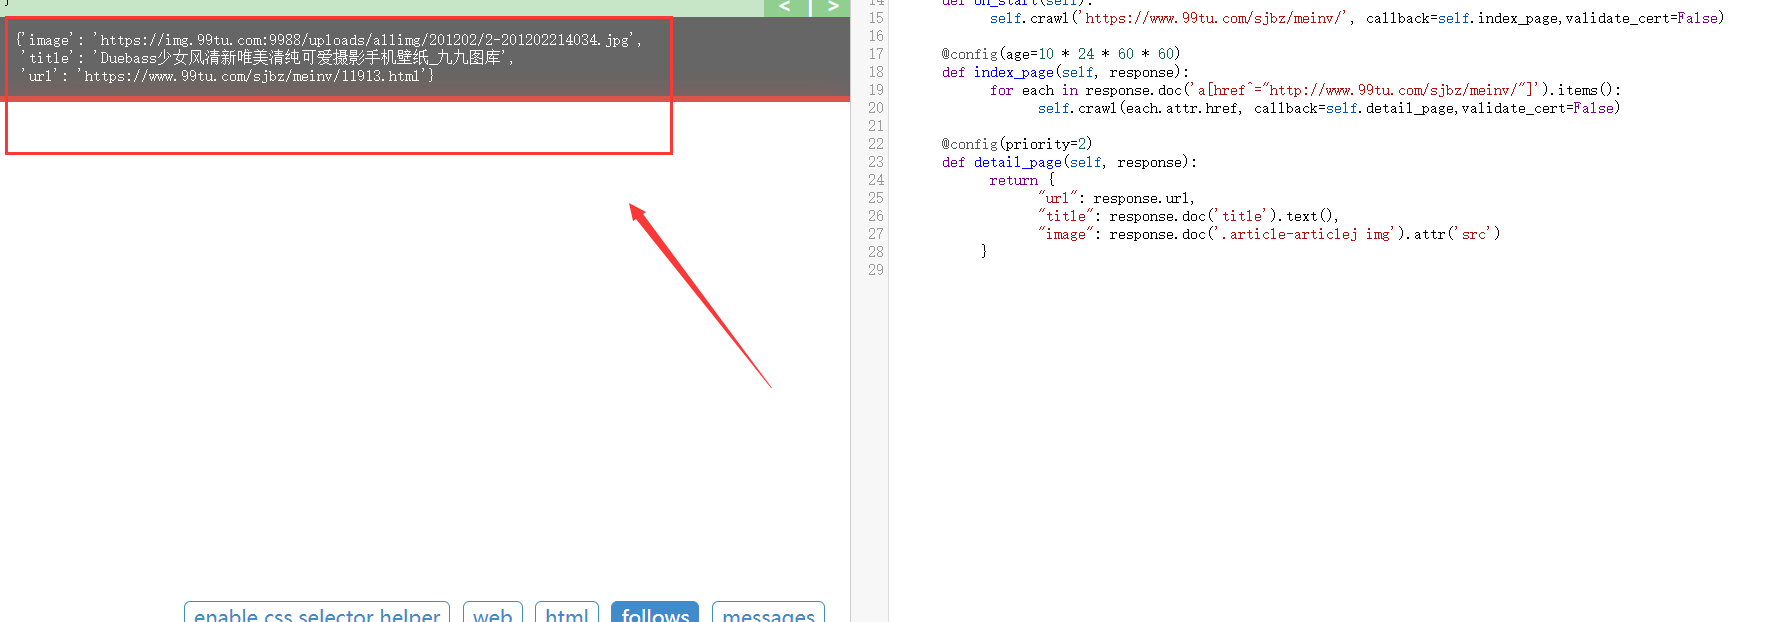This screenshot has height=622, width=1776.
Task: Click the self.crawl(each.attr.href line
Action: [x=1329, y=108]
